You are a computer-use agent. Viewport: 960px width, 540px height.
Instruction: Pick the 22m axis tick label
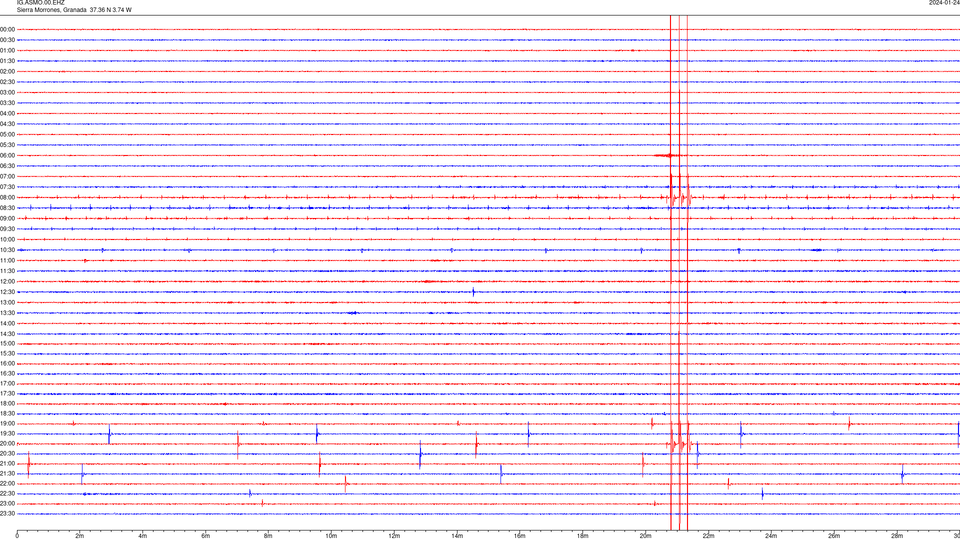click(708, 536)
